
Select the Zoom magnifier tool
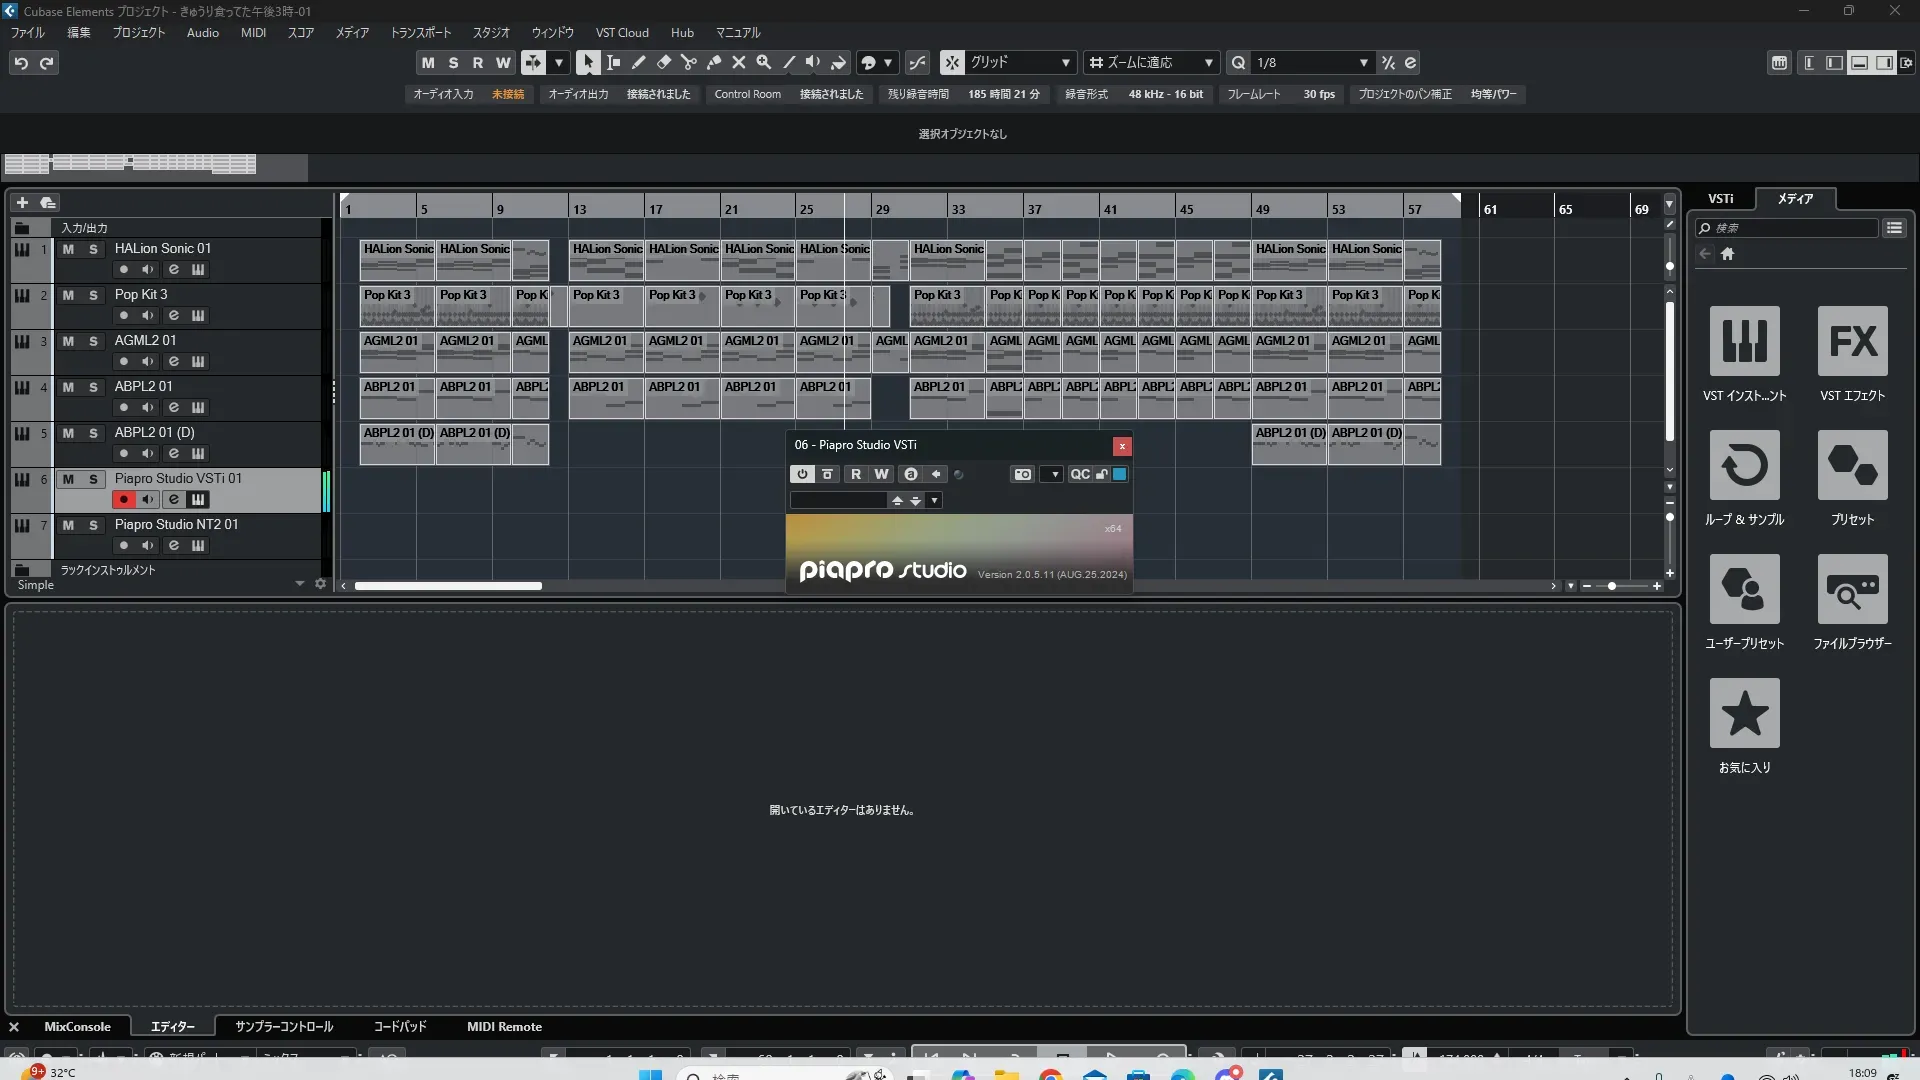tap(764, 62)
